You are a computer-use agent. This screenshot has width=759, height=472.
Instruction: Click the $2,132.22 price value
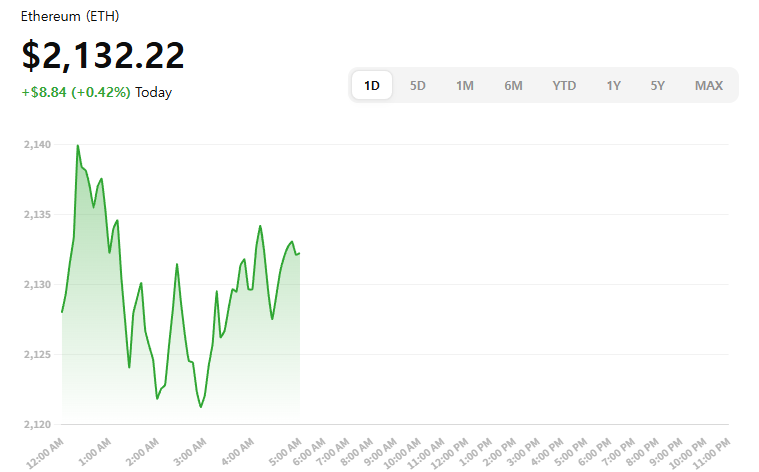103,56
